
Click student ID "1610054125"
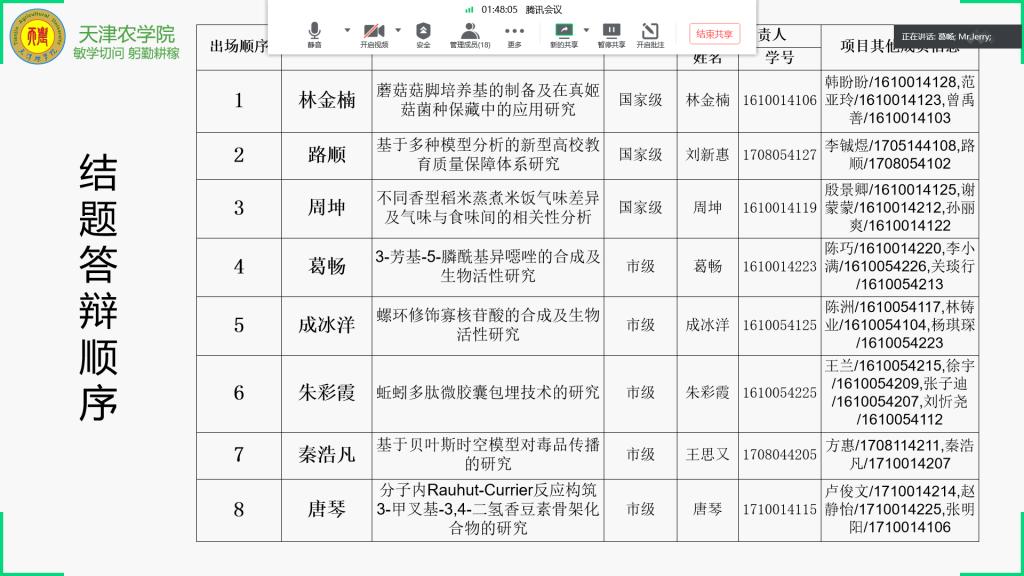(779, 326)
